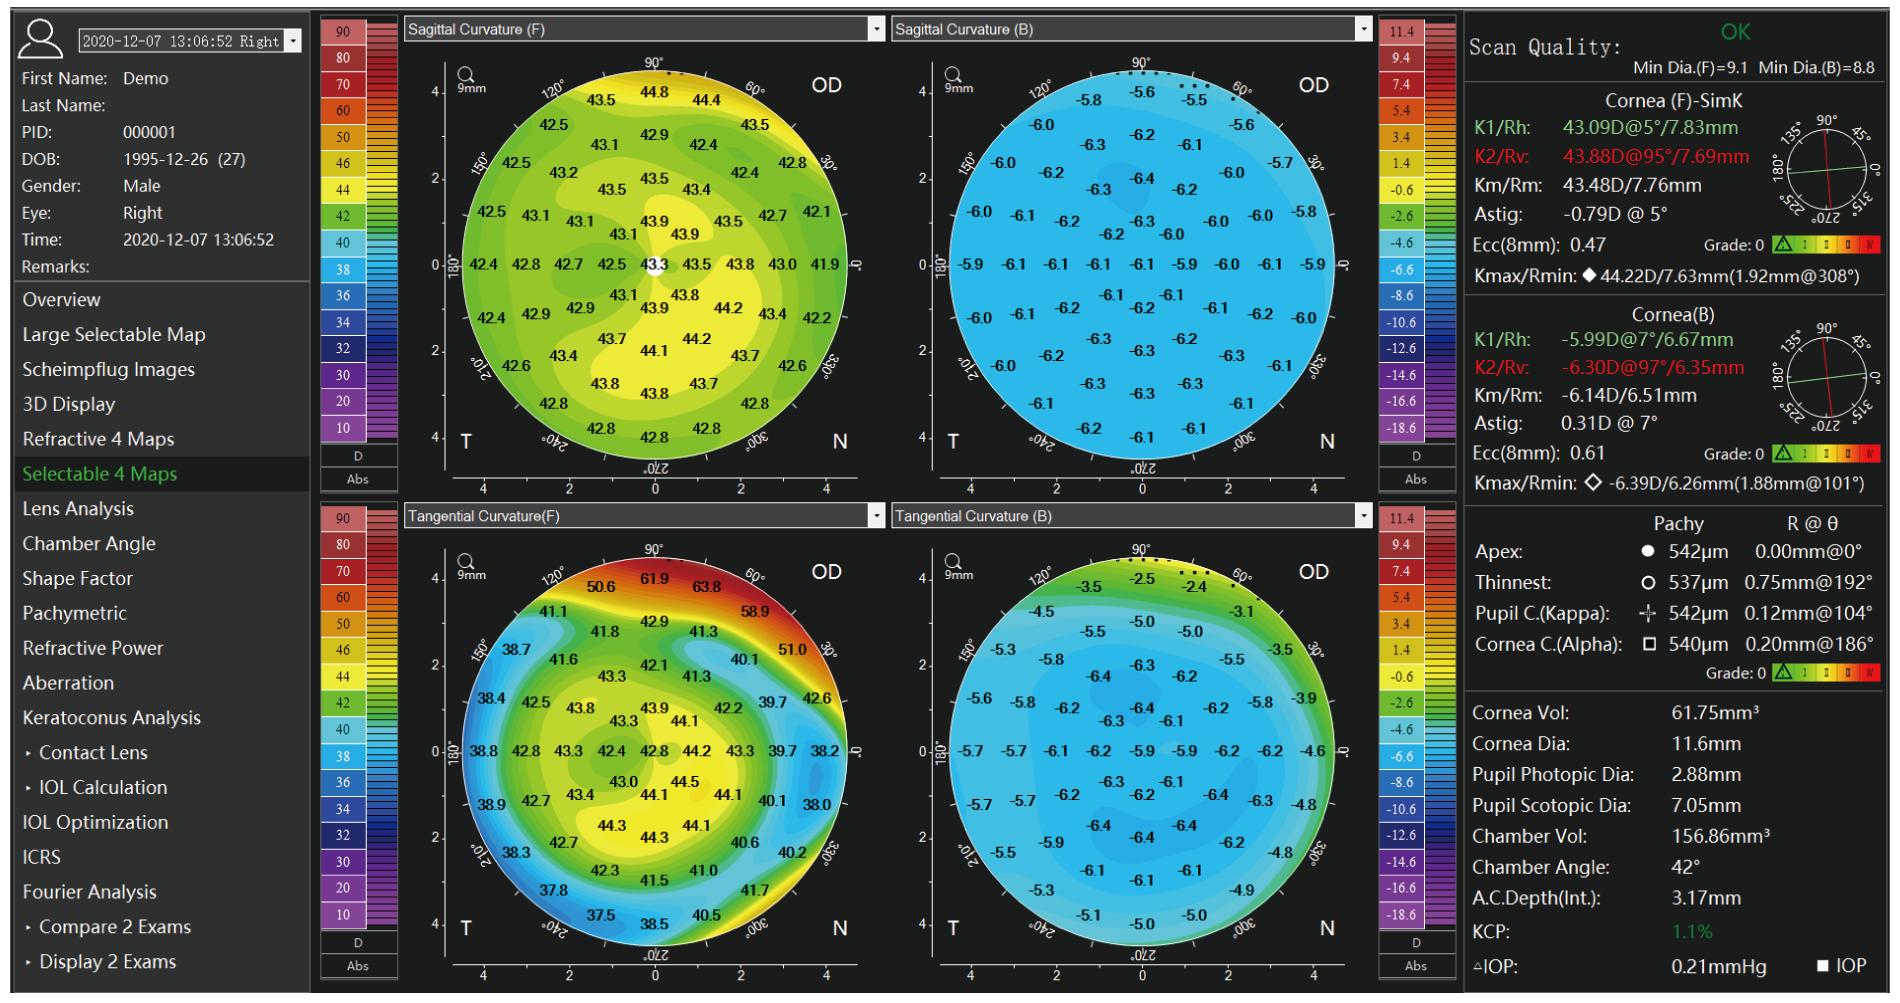This screenshot has height=1003, width=1900.
Task: Click the KCP value 1.1%
Action: tap(1692, 931)
